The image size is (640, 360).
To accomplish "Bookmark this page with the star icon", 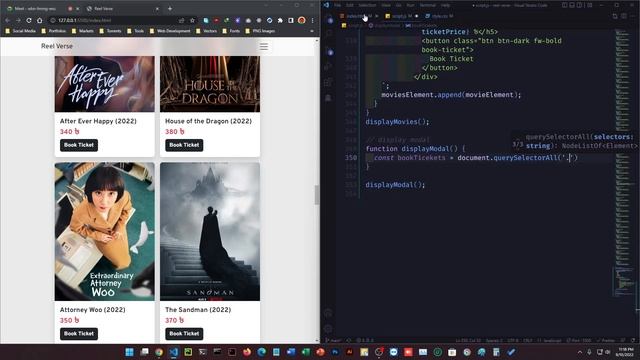I will pyautogui.click(x=192, y=20).
